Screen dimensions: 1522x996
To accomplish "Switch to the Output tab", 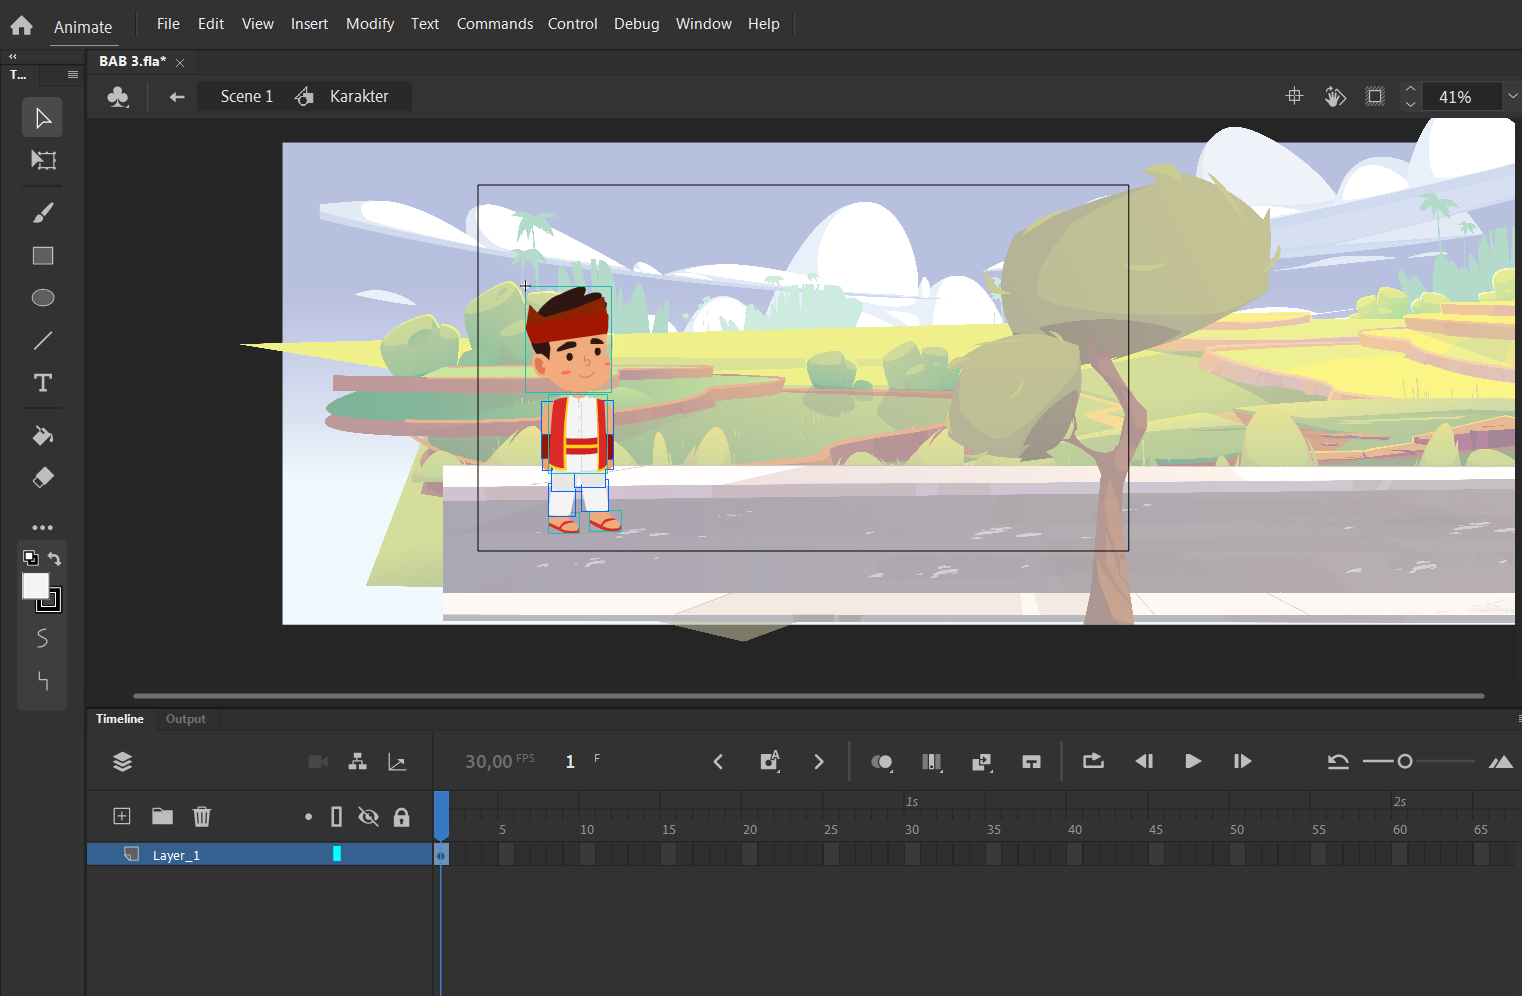I will 186,719.
